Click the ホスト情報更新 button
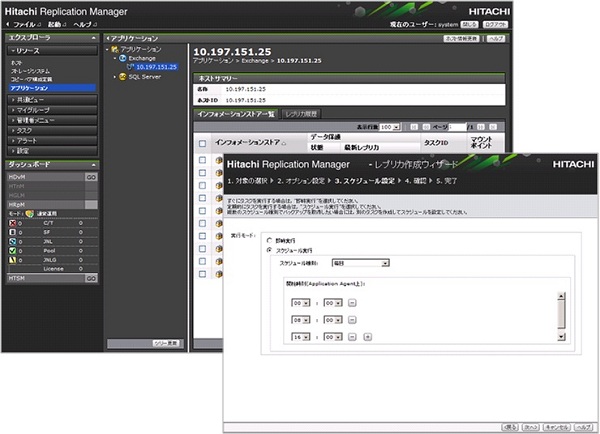The width and height of the screenshot is (600, 434). pyautogui.click(x=461, y=39)
